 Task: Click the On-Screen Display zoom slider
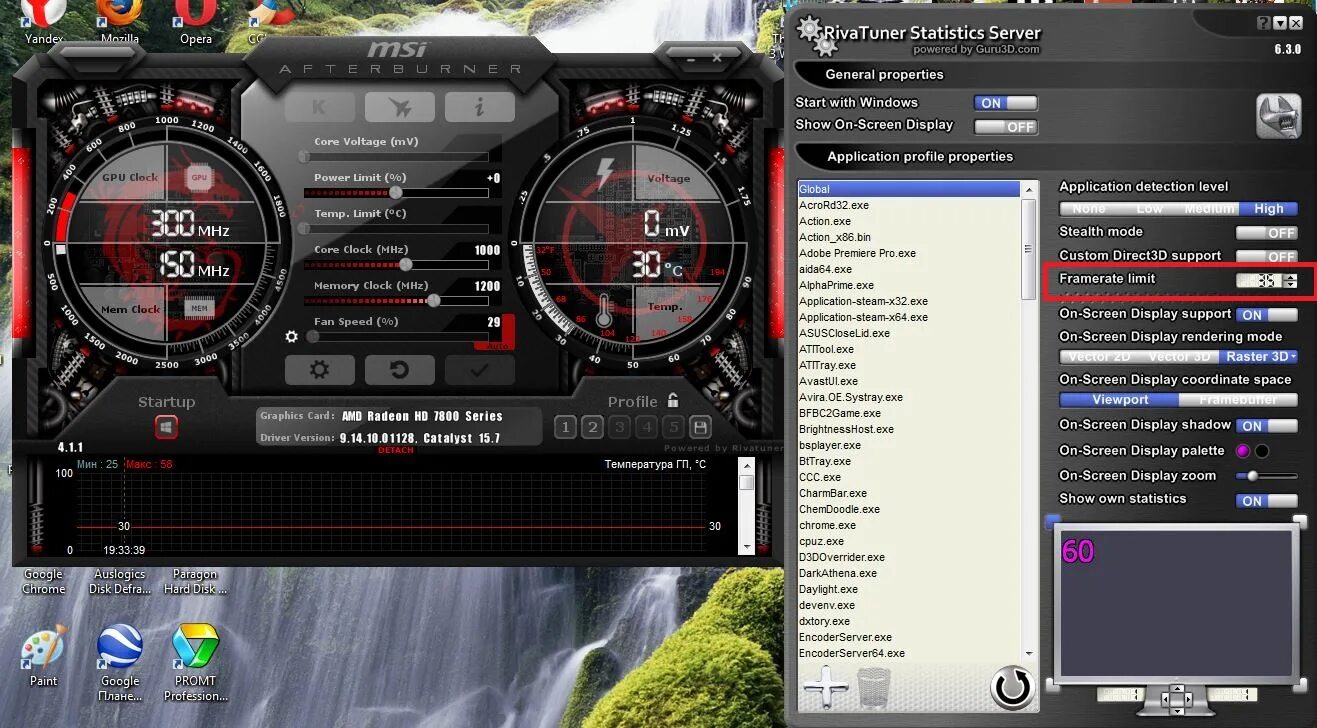click(1267, 476)
